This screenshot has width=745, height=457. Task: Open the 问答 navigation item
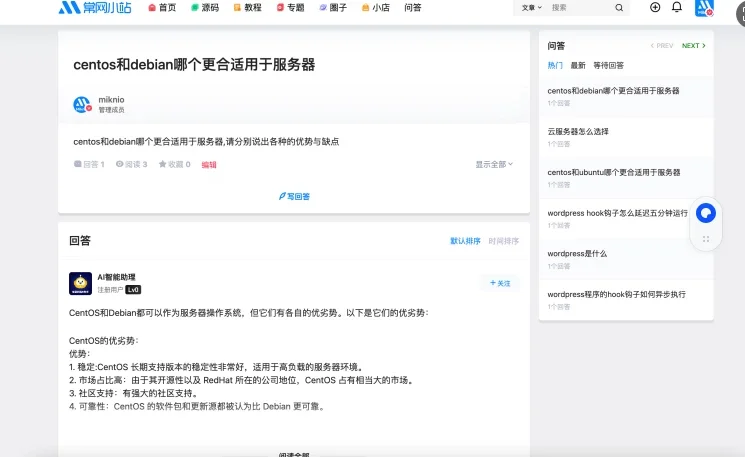pyautogui.click(x=413, y=8)
